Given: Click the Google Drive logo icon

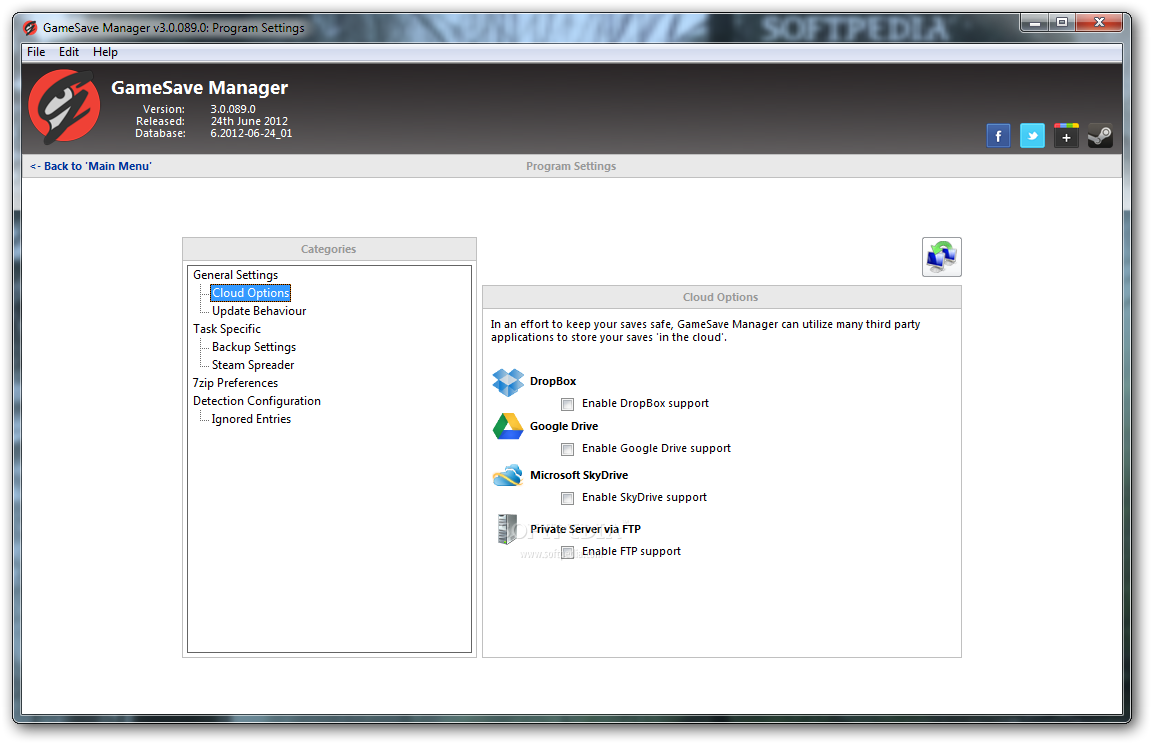Looking at the screenshot, I should (x=508, y=427).
